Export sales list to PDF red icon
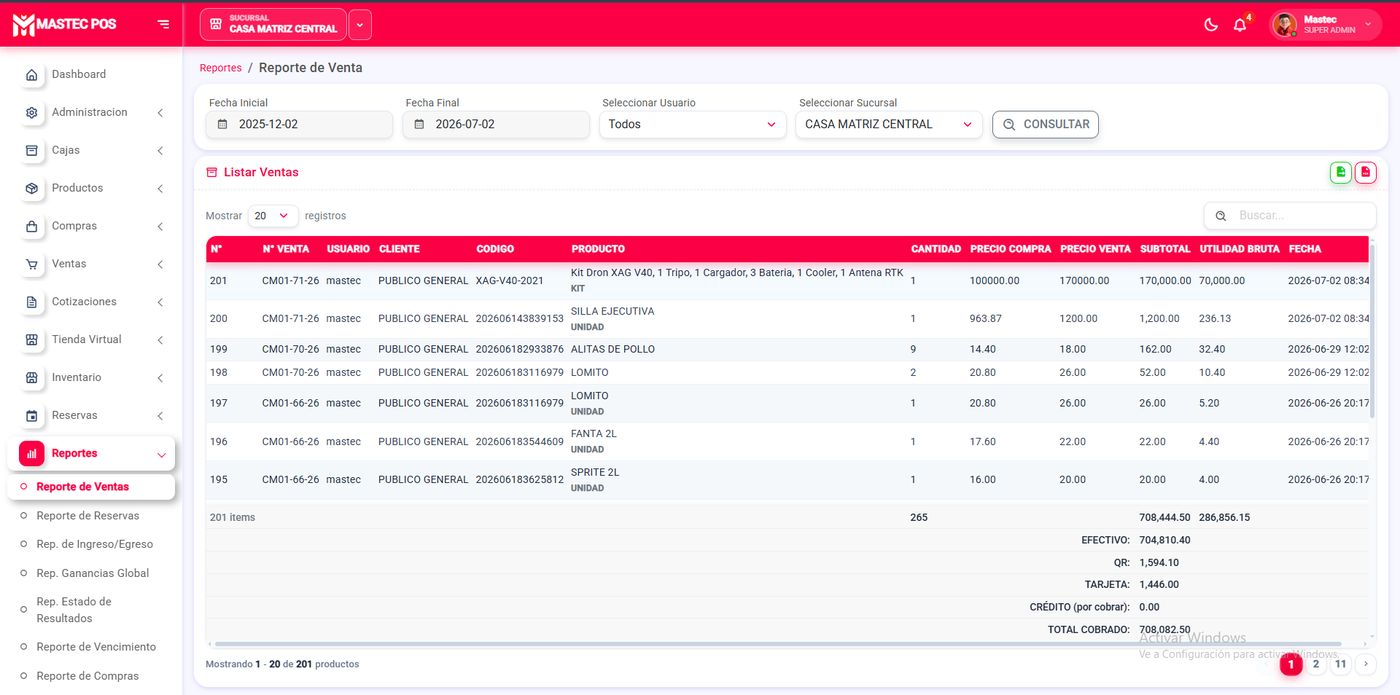Viewport: 1400px width, 695px height. (1366, 173)
